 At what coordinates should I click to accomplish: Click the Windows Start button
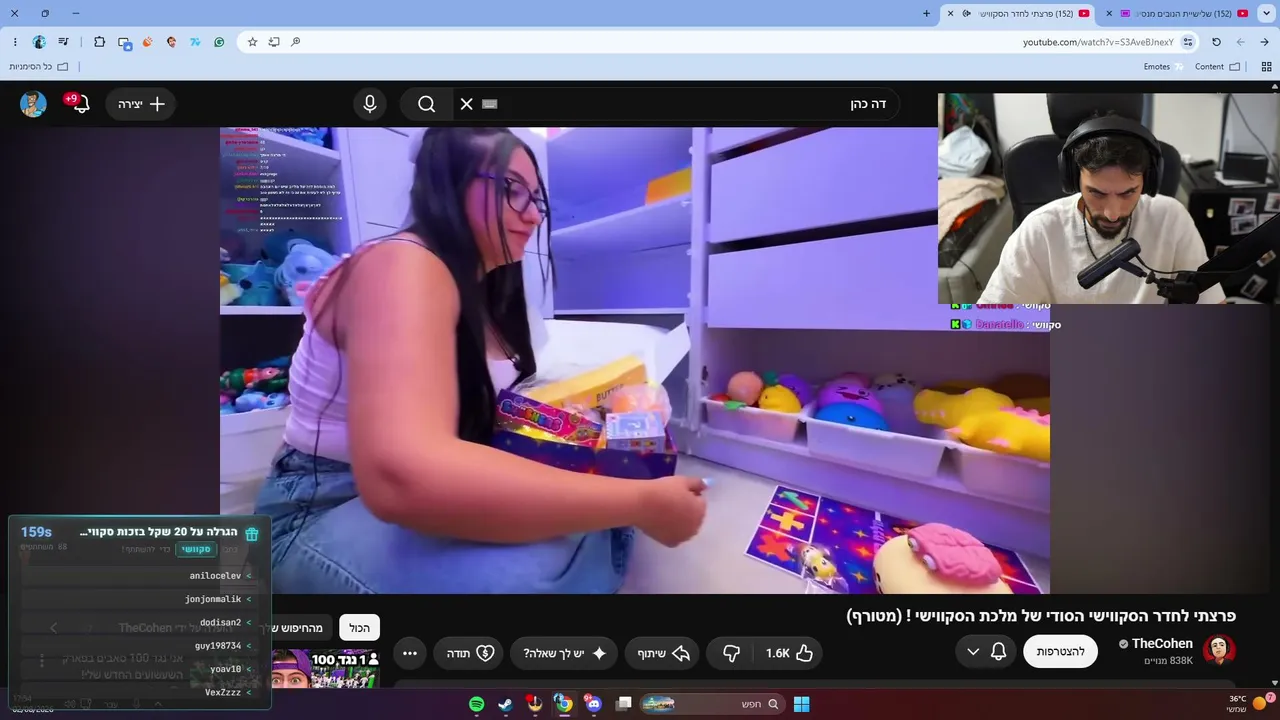[x=801, y=704]
